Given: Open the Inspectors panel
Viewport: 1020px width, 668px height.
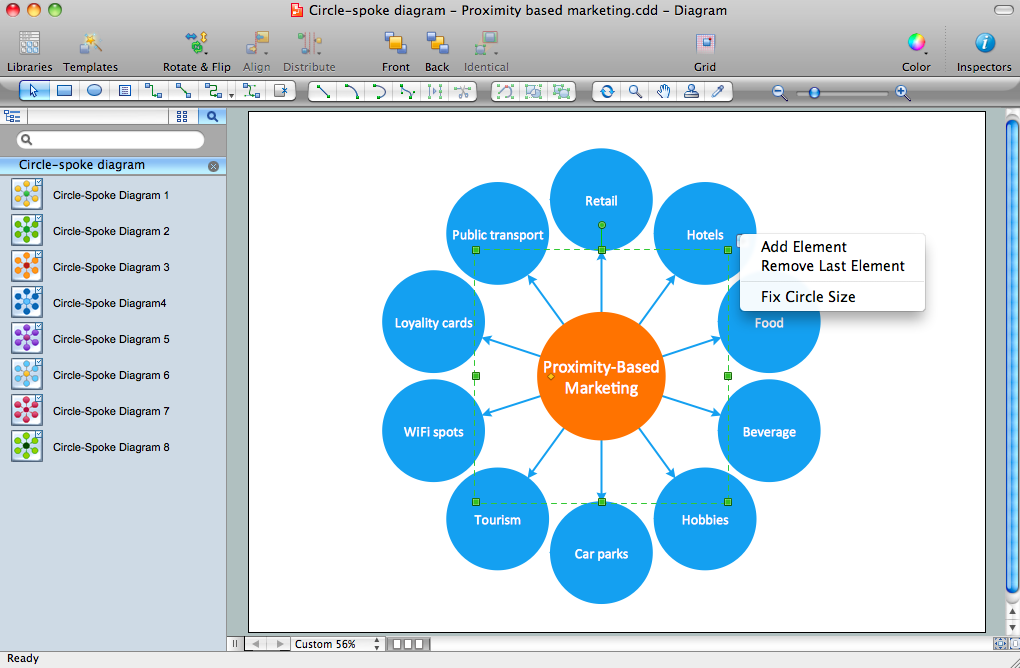Looking at the screenshot, I should point(984,51).
